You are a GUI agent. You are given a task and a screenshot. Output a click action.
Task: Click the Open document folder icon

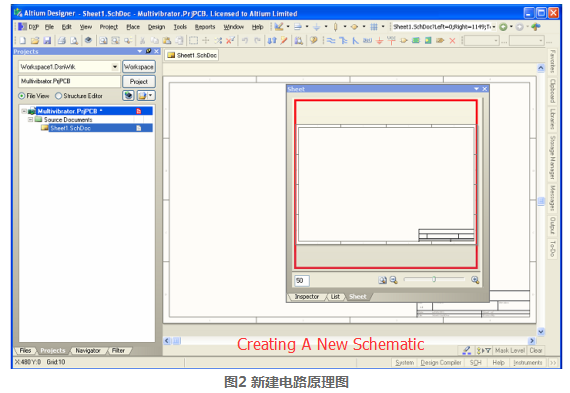[x=35, y=40]
